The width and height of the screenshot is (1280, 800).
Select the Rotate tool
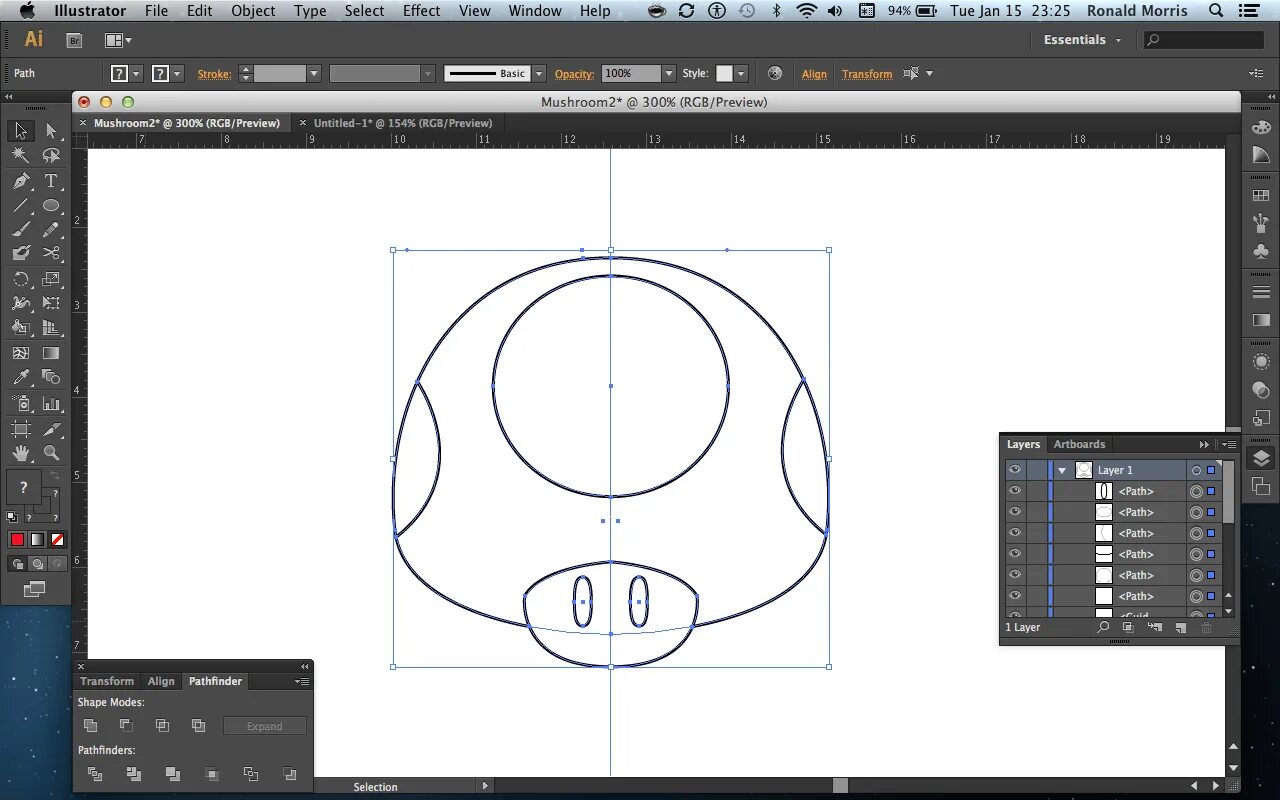coord(21,279)
